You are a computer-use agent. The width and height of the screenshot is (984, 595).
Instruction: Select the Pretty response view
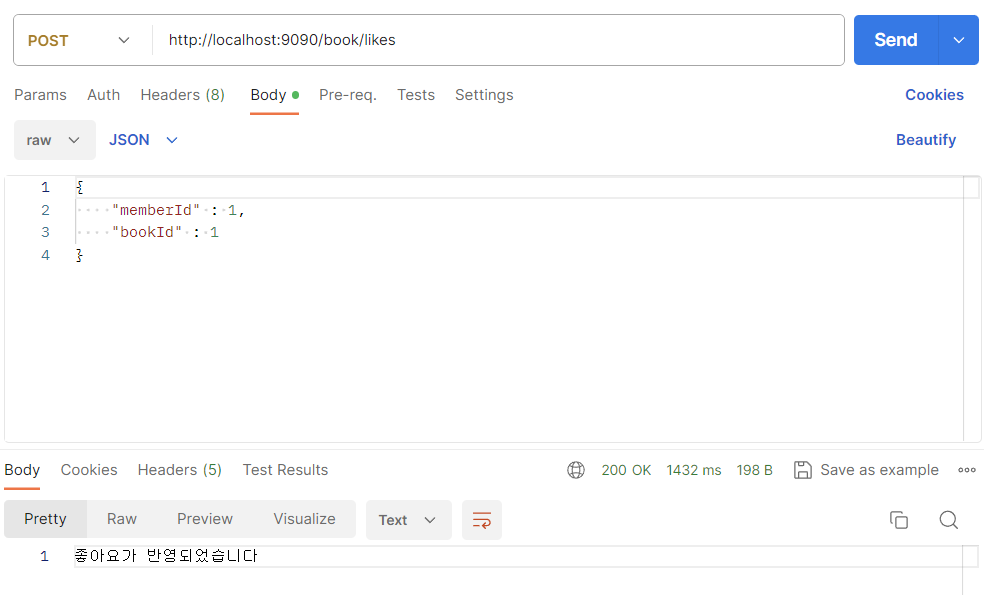[x=45, y=519]
